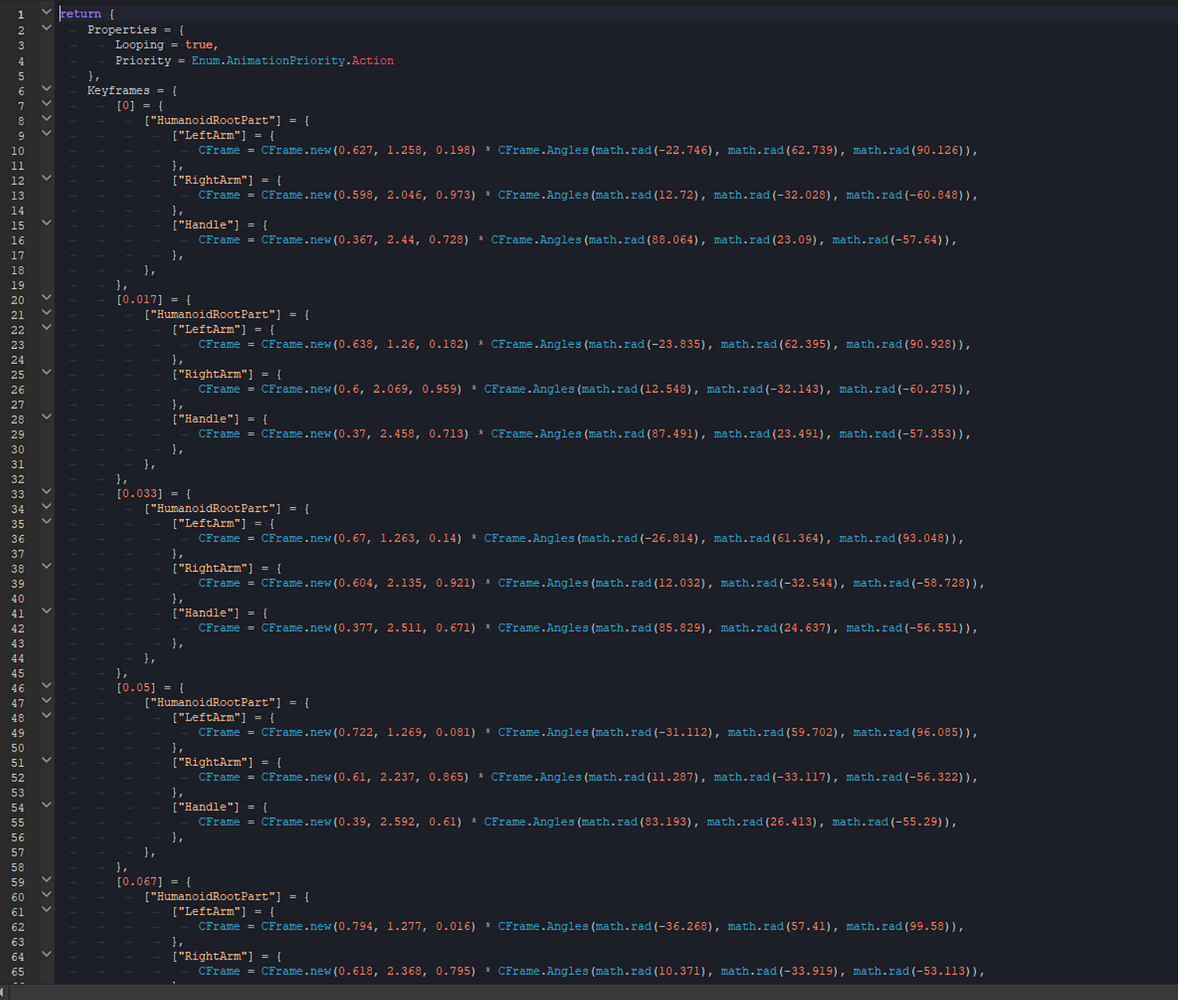Screen dimensions: 1178x1000
Task: Collapse HumanoidRootPart fold on line 47
Action: click(x=46, y=701)
